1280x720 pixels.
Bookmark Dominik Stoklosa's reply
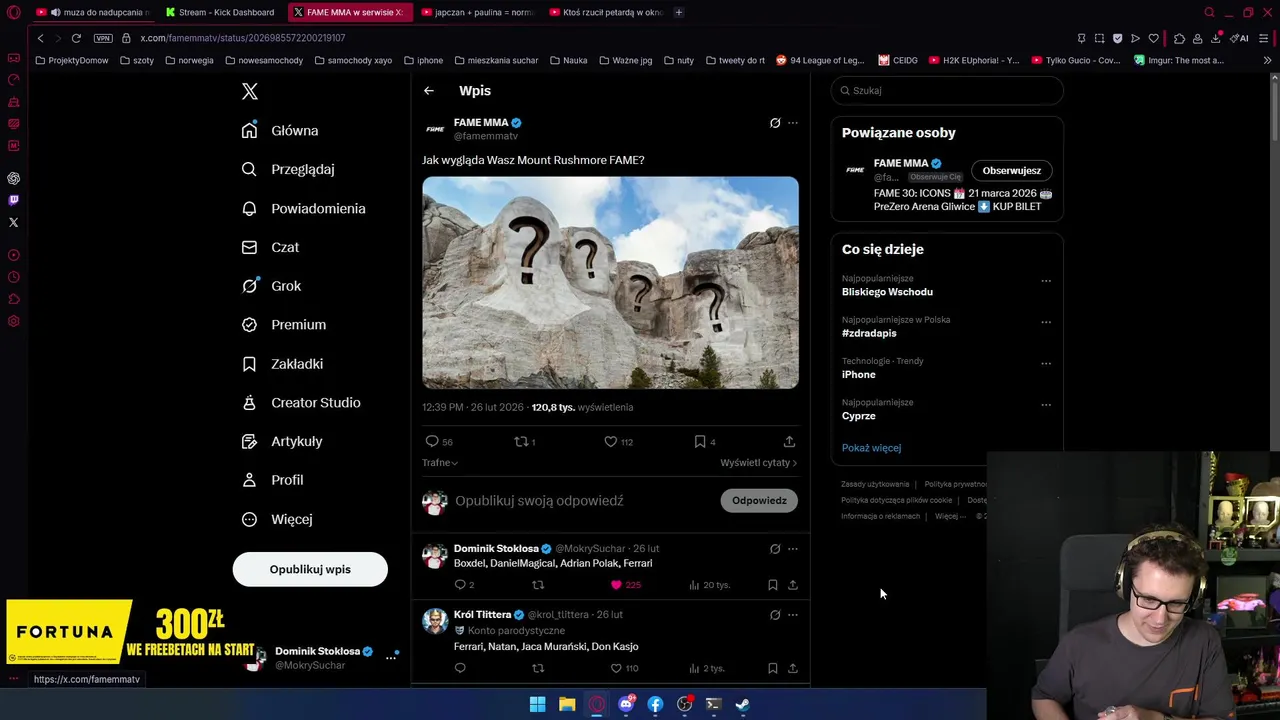click(x=772, y=585)
